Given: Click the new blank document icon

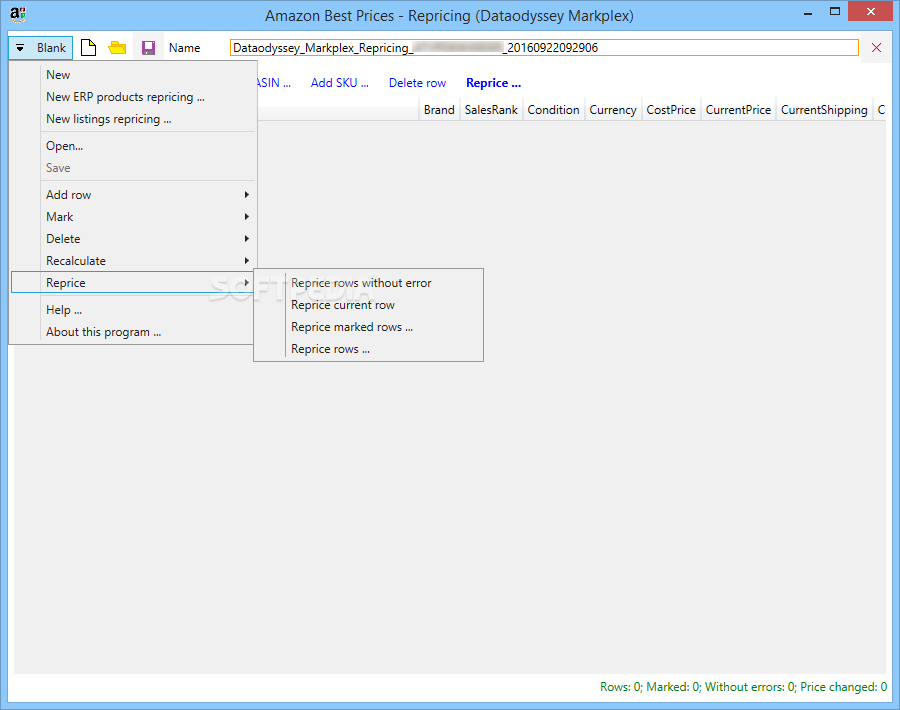Looking at the screenshot, I should pos(88,48).
